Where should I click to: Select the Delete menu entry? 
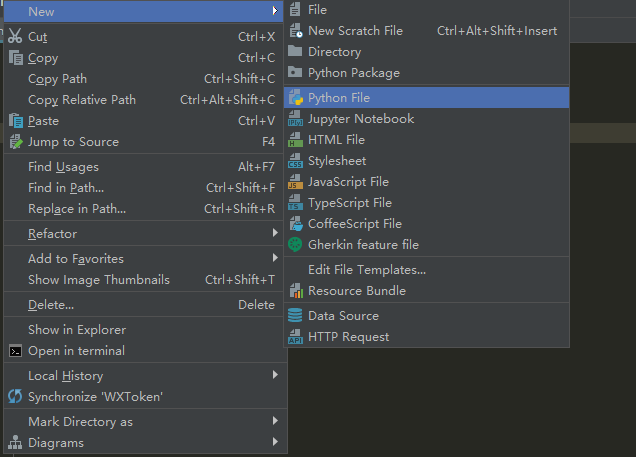coord(51,305)
